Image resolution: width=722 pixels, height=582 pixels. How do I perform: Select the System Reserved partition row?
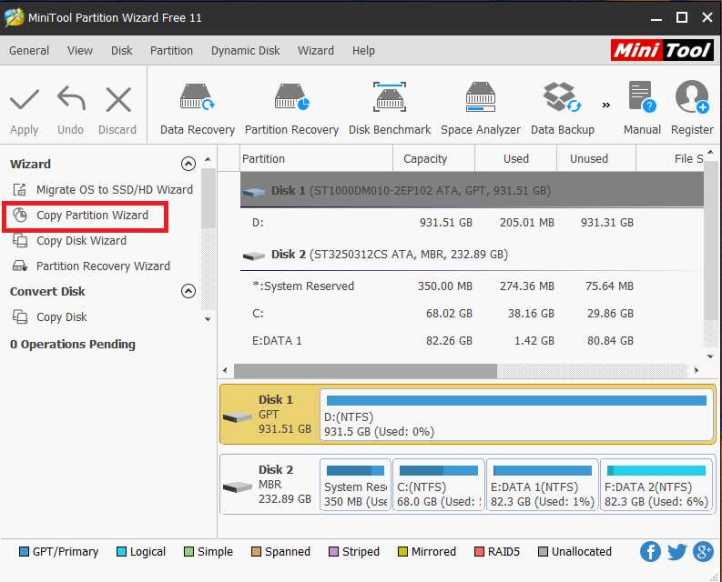[472, 286]
